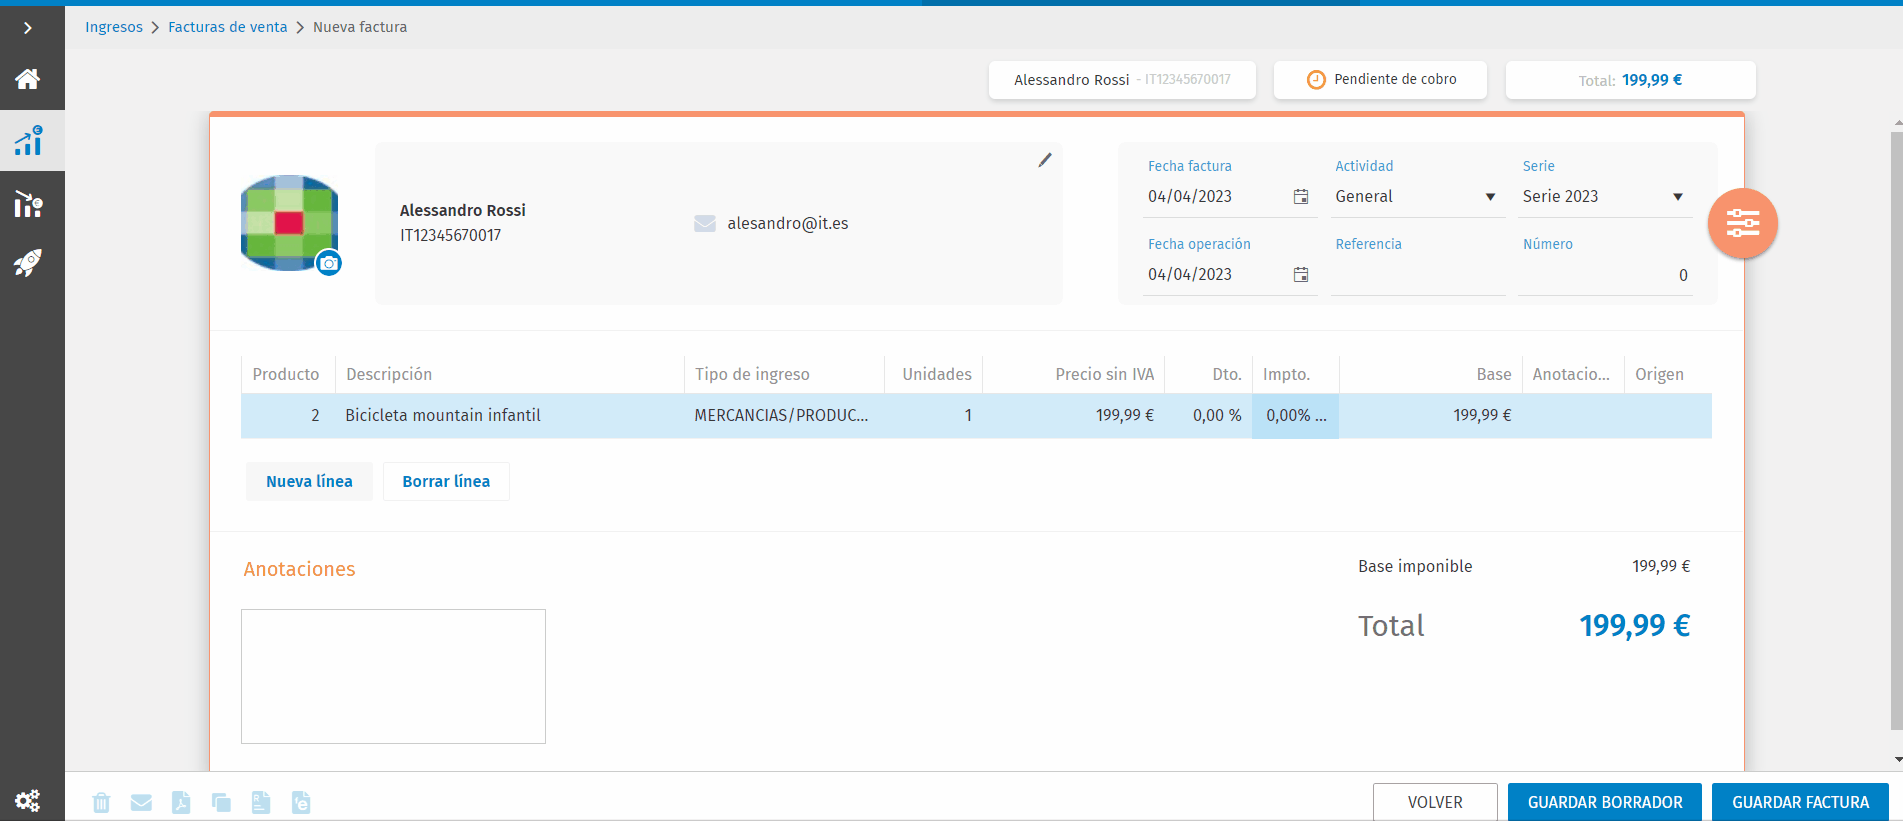The width and height of the screenshot is (1903, 821).
Task: Click the Pendiente de cobro status pill
Action: coord(1380,80)
